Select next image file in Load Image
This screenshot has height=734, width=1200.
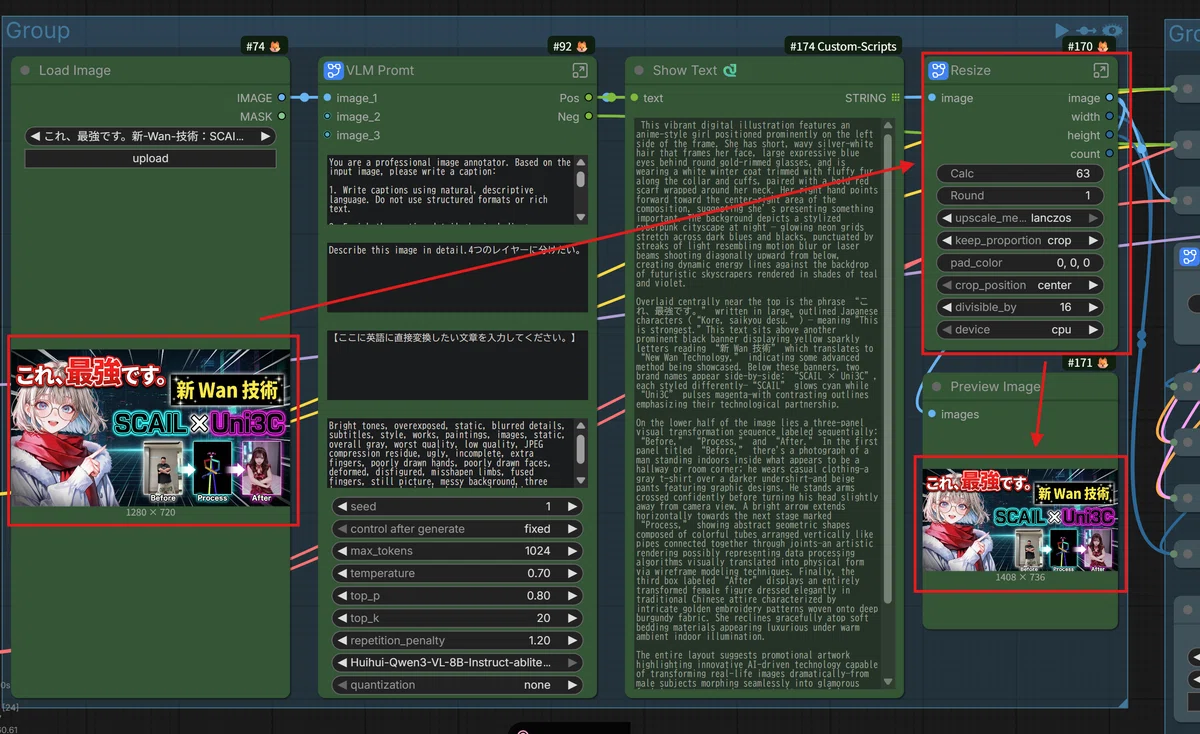tap(265, 136)
